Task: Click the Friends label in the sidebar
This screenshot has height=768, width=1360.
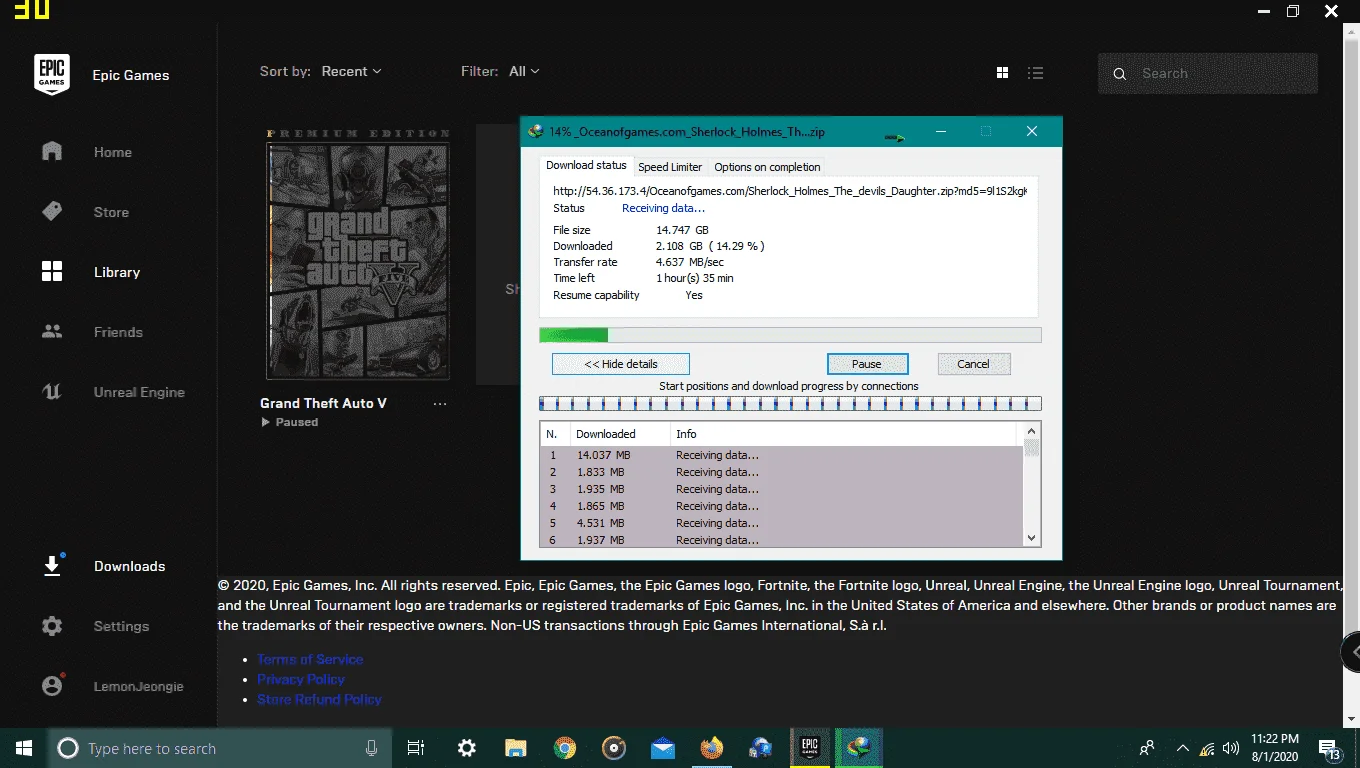Action: [118, 332]
